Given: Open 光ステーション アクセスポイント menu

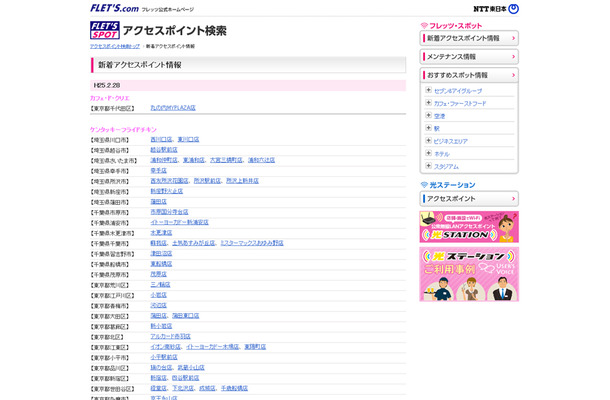Looking at the screenshot, I should tap(469, 199).
